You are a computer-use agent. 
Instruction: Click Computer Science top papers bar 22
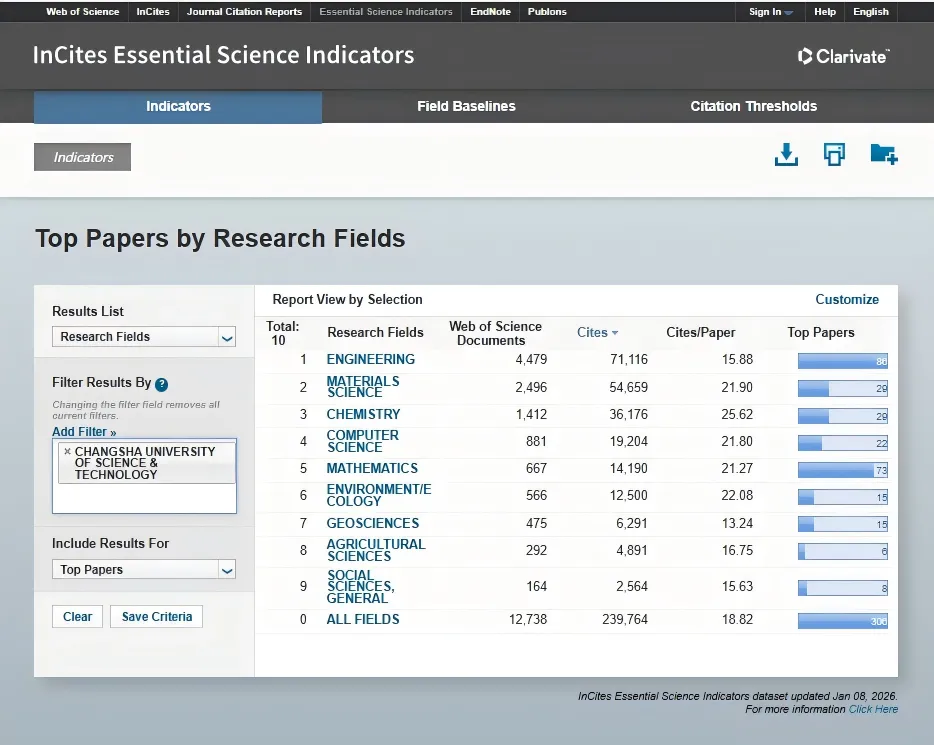pyautogui.click(x=843, y=443)
